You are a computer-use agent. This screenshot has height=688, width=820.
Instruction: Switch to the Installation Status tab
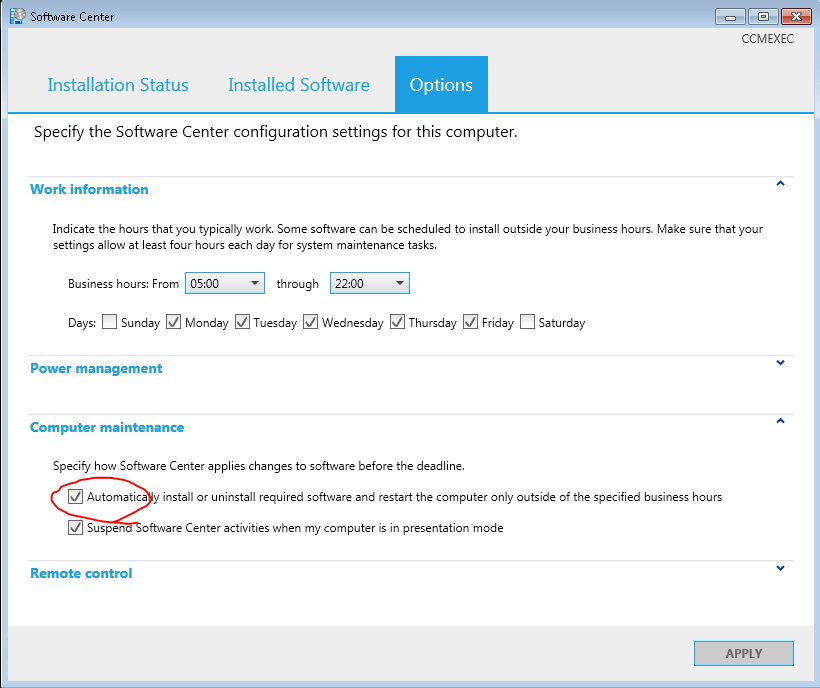coord(117,85)
